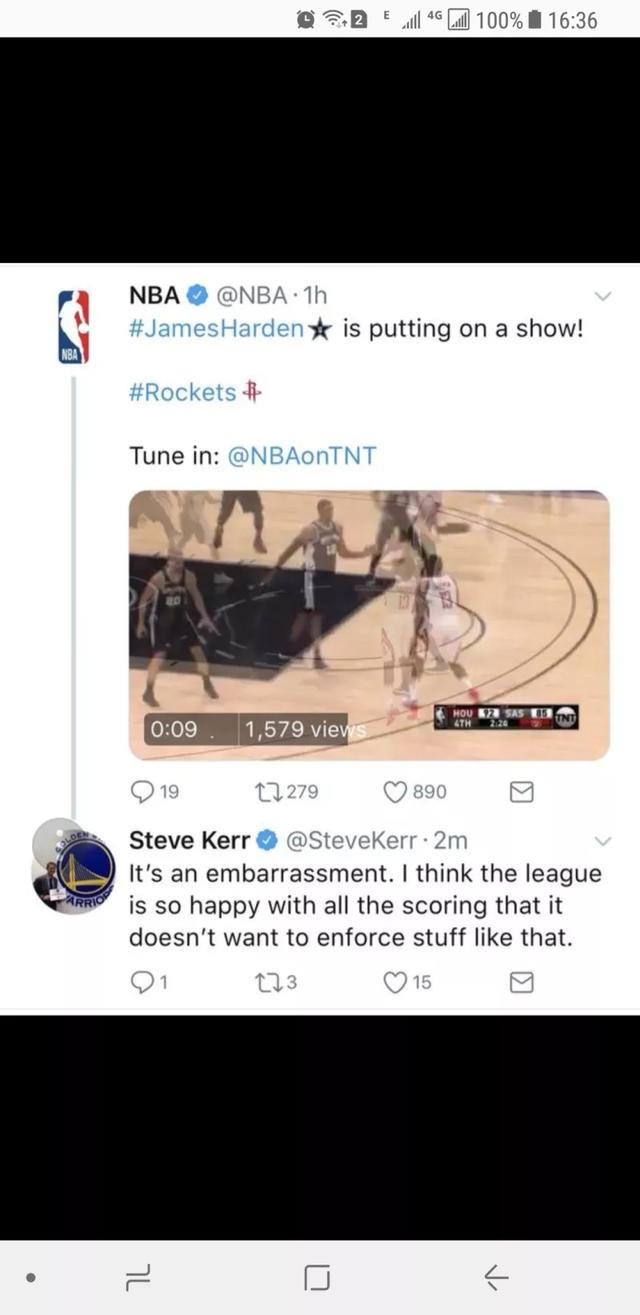This screenshot has height=1315, width=640.
Task: Send Steve Kerr's tweet via message
Action: [x=521, y=983]
